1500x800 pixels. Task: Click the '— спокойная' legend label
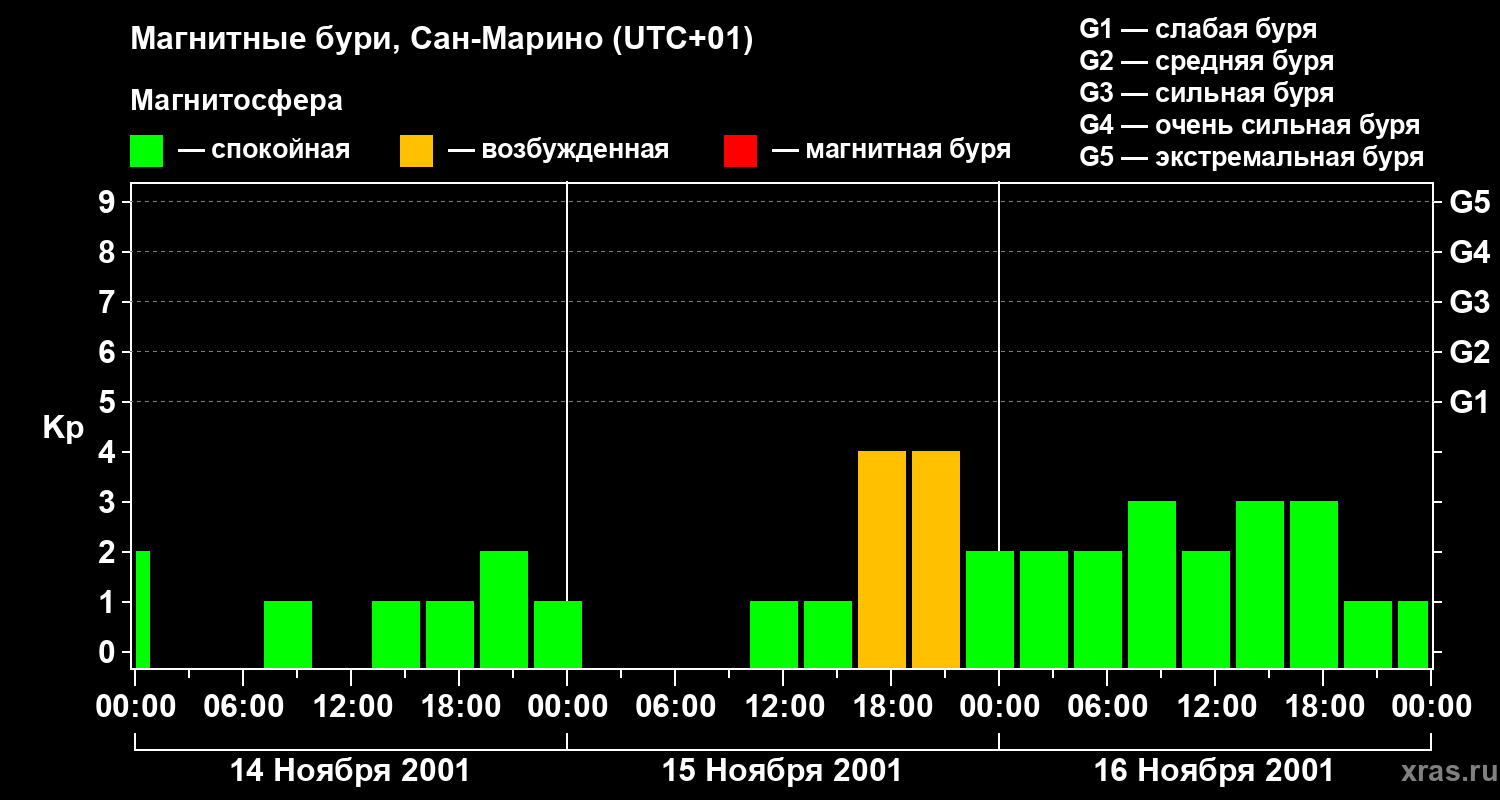(x=264, y=150)
